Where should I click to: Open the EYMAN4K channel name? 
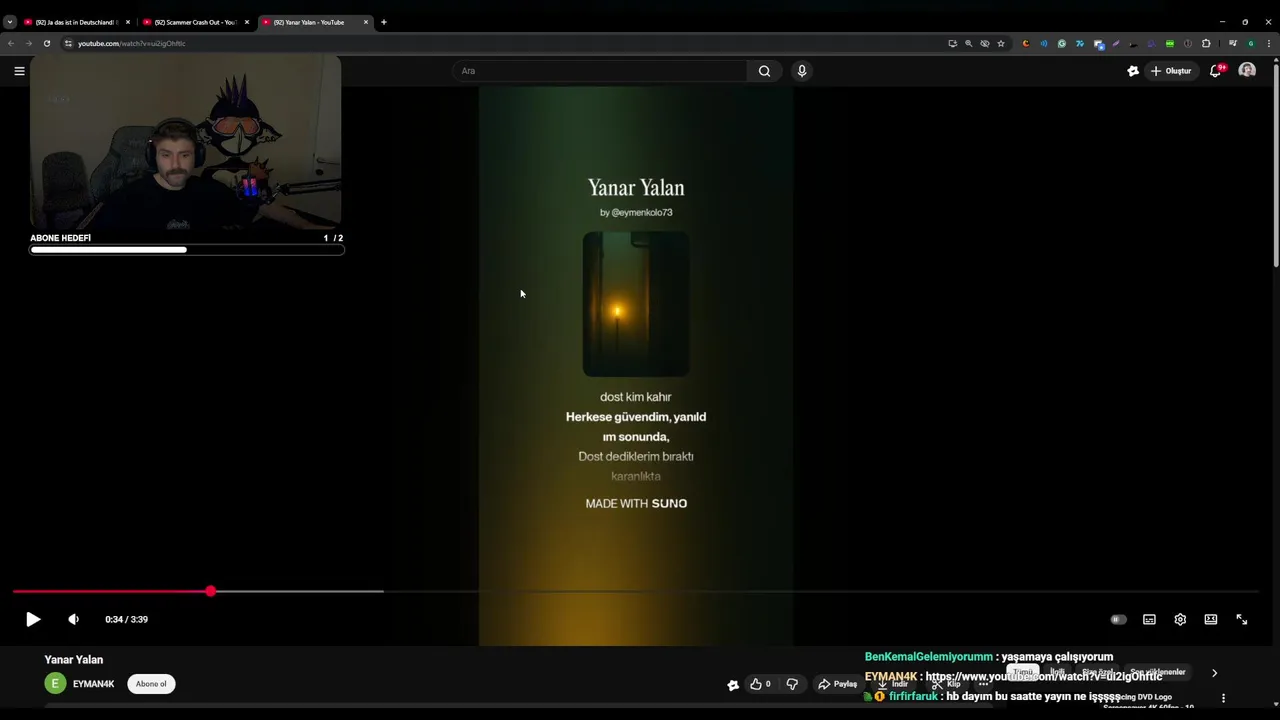pyautogui.click(x=94, y=684)
